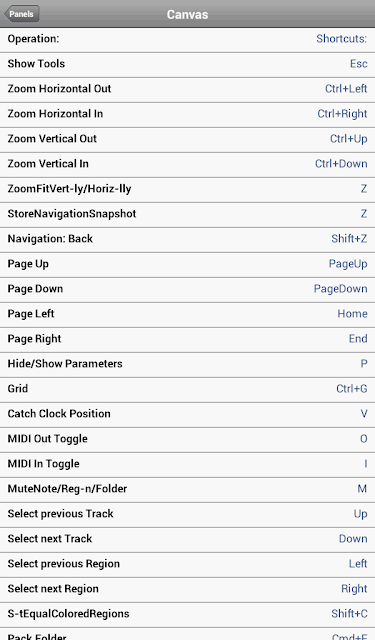Select the Navigation: Back item
375x640 pixels.
coord(187,240)
